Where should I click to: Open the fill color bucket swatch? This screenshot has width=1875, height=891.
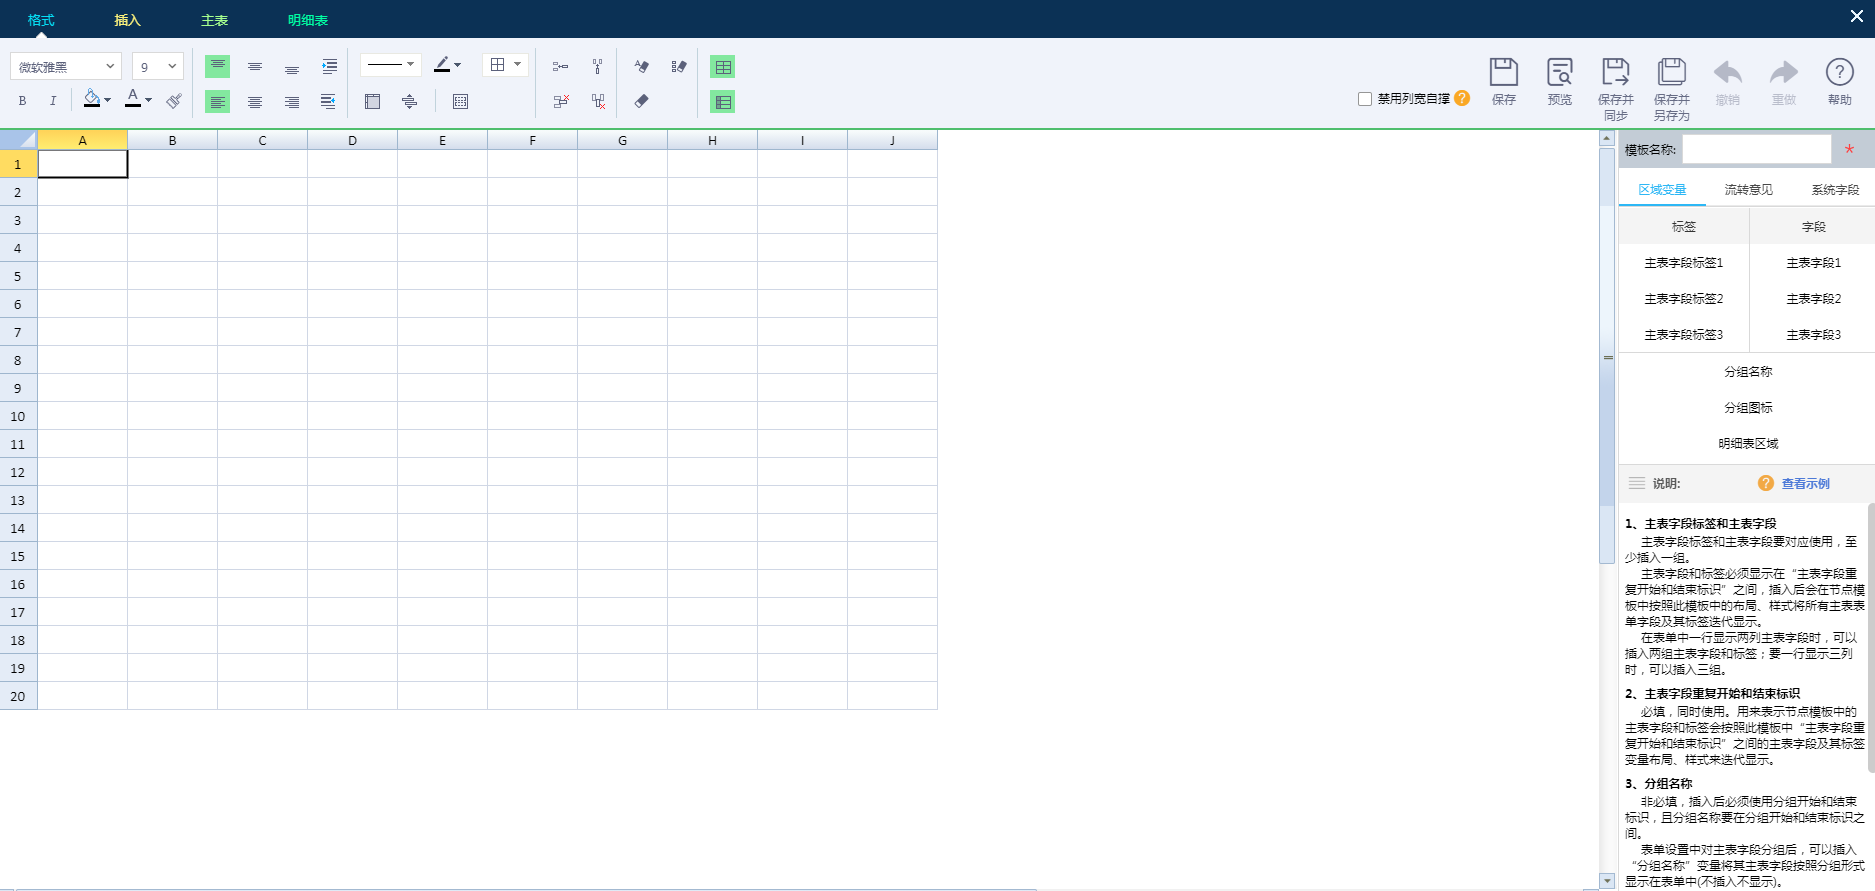[x=92, y=99]
